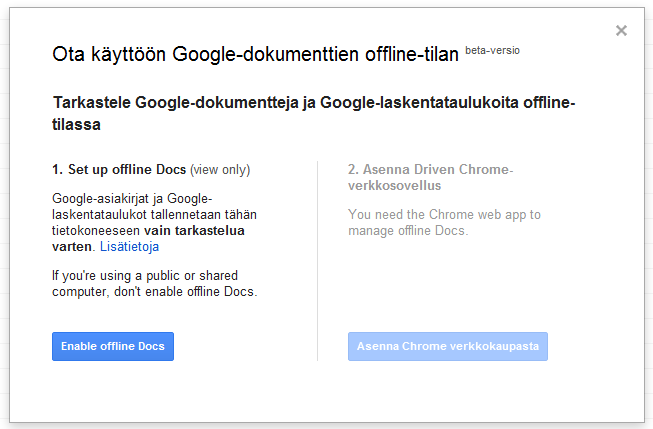
Task: Click the '(view only)' text
Action: 220,170
